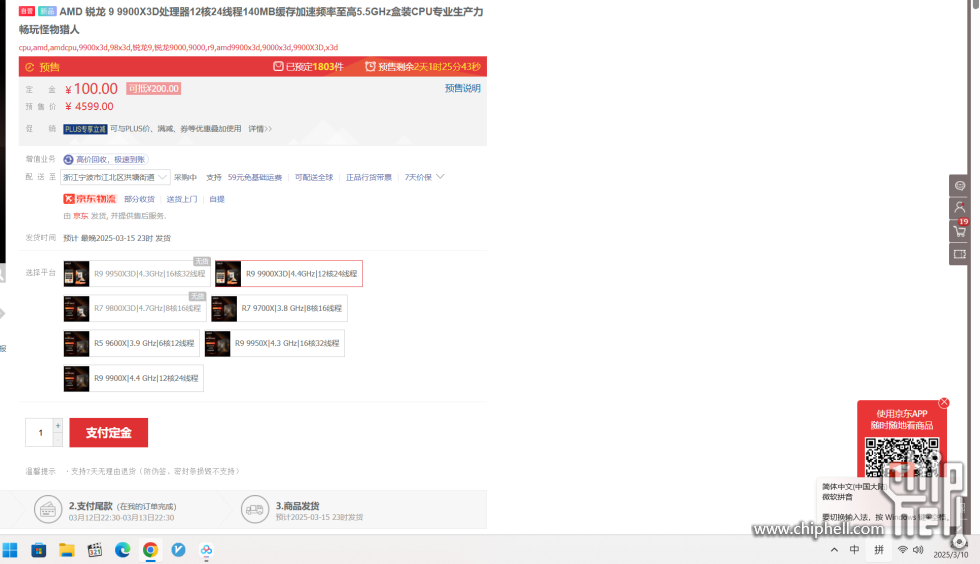Screen dimensions: 980x564
Task: Open the sidebar user account icon
Action: 959,208
